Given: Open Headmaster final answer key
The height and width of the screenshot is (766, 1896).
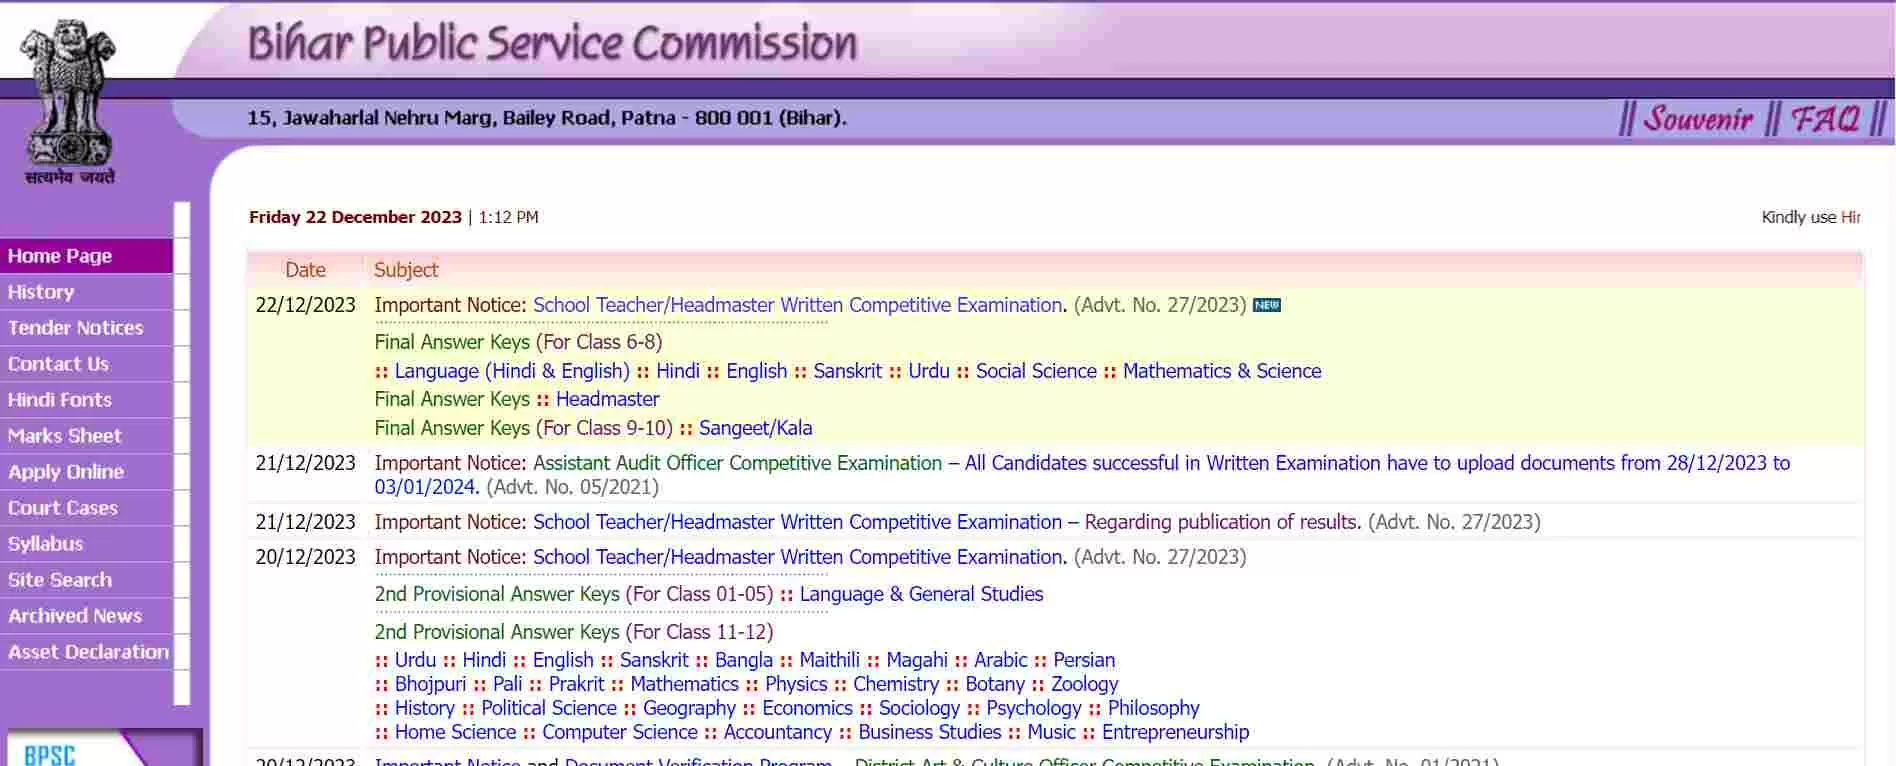Looking at the screenshot, I should [608, 399].
